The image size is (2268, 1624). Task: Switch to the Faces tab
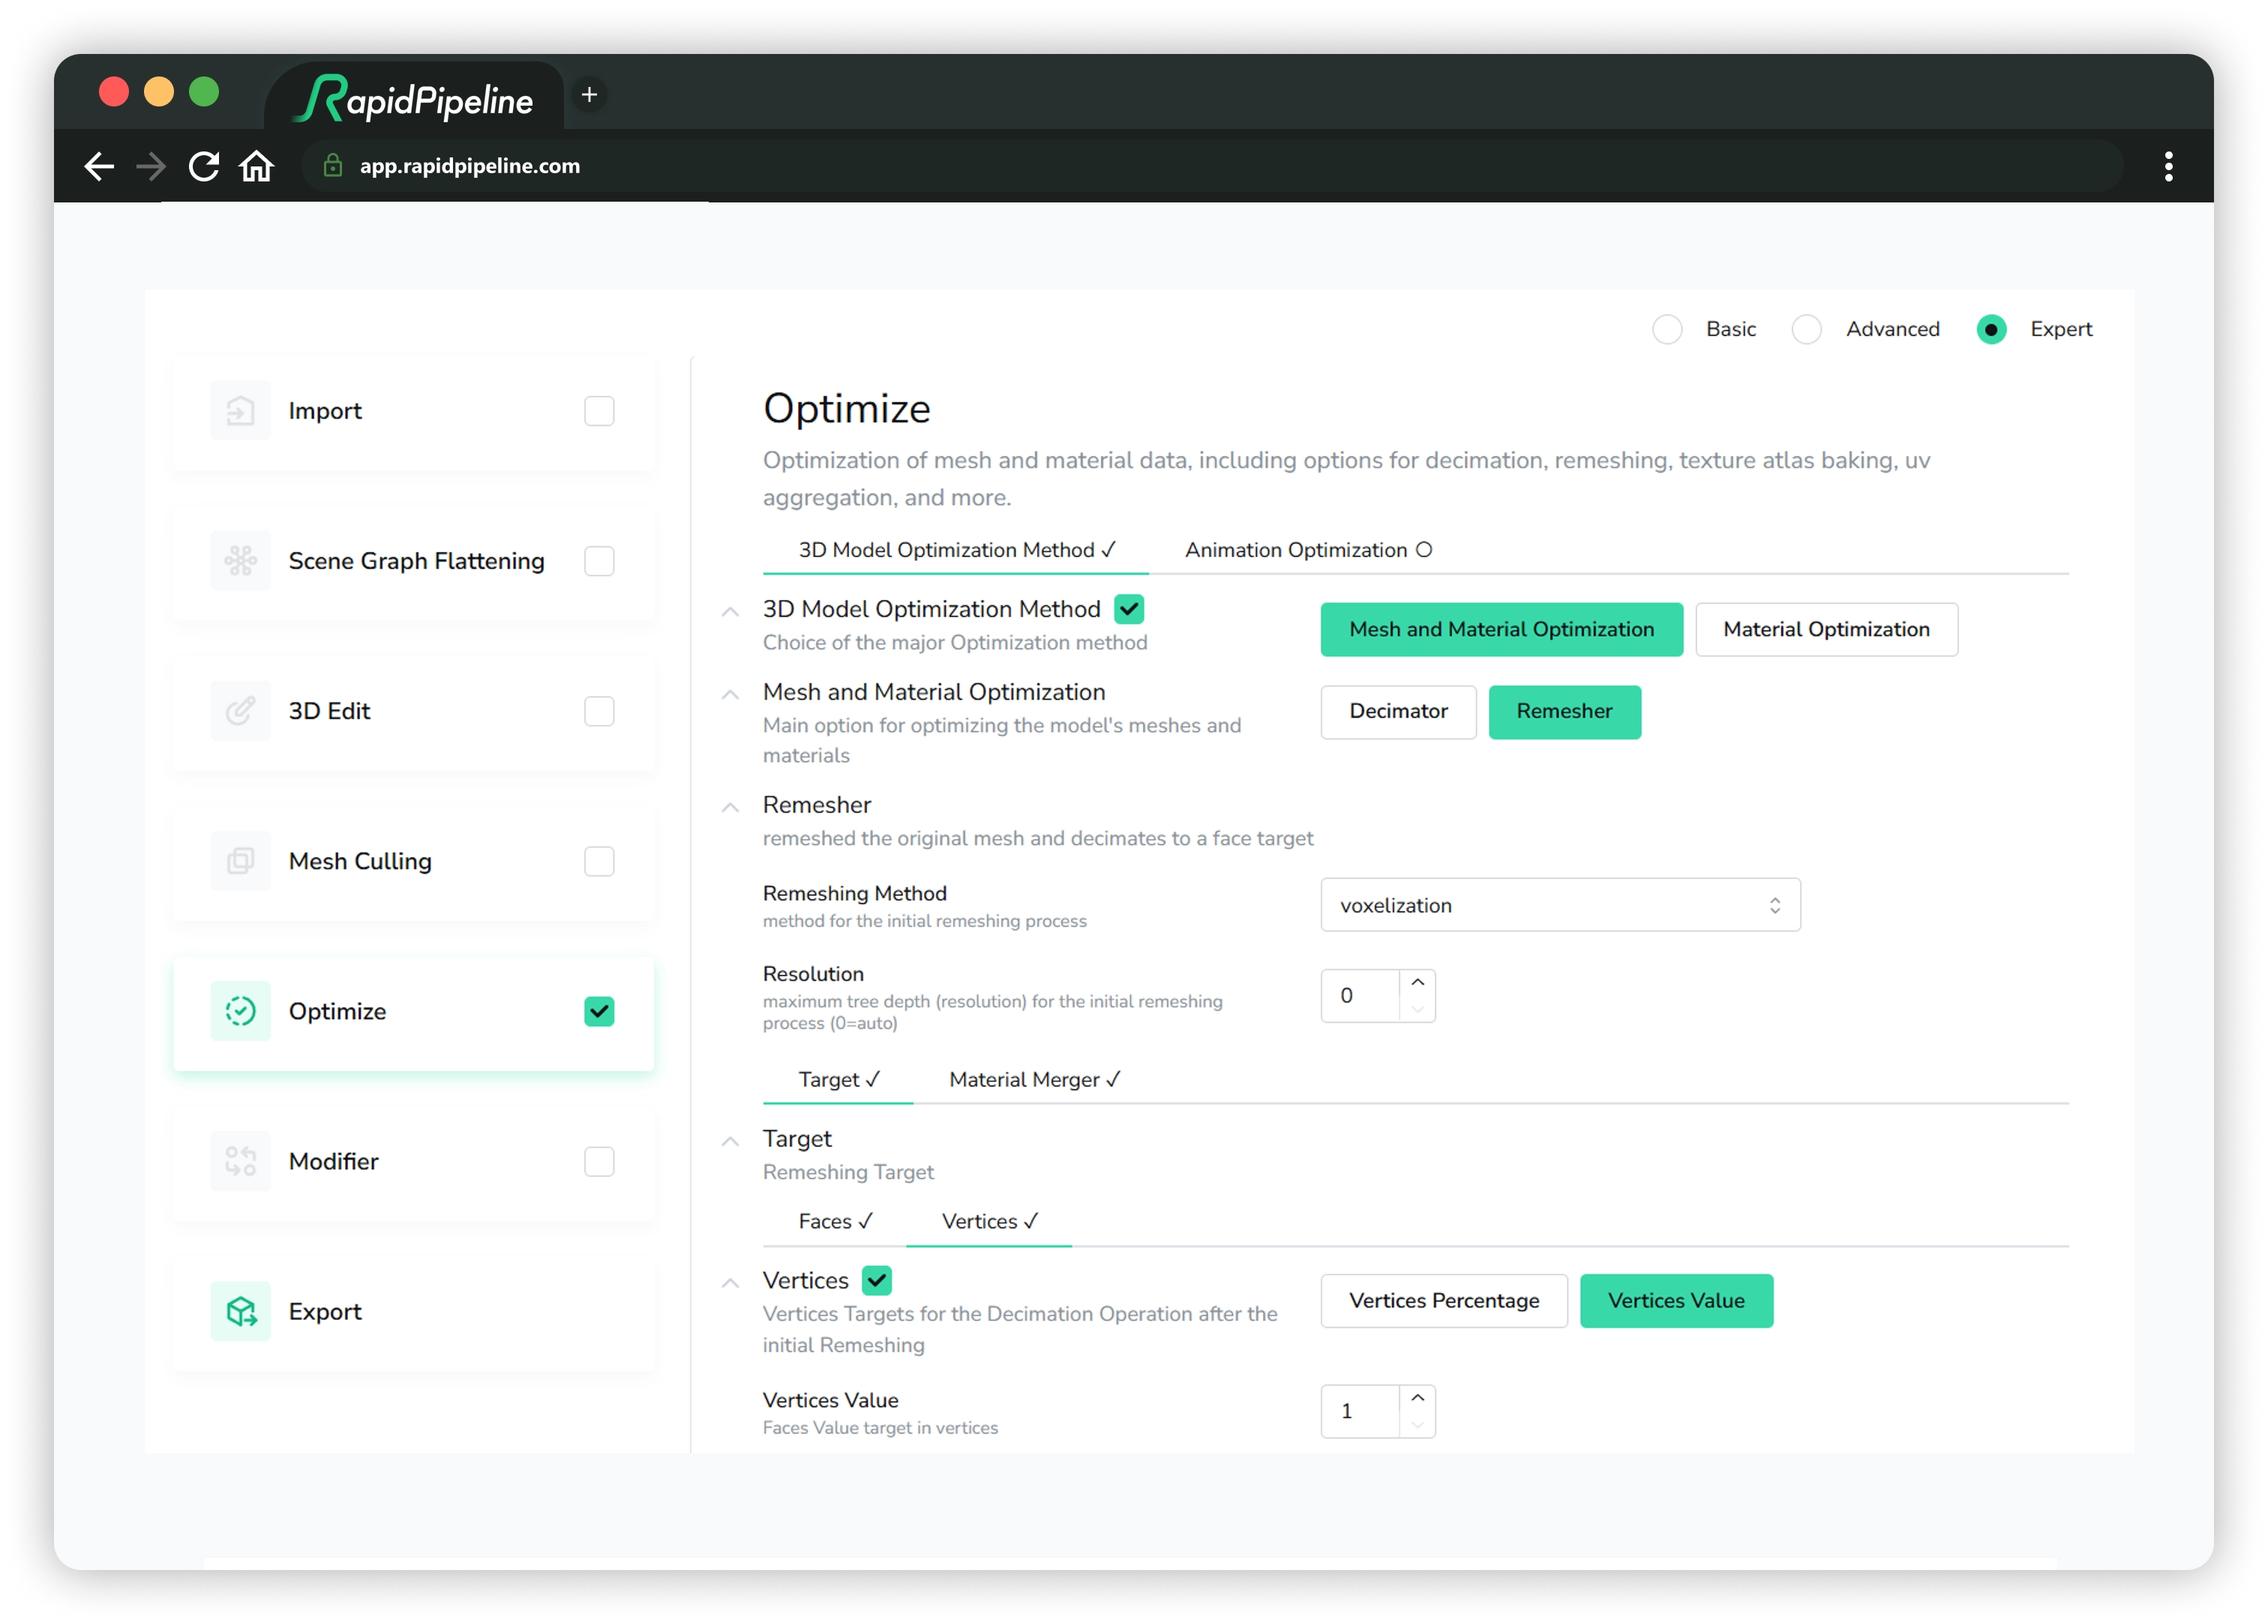click(x=835, y=1222)
